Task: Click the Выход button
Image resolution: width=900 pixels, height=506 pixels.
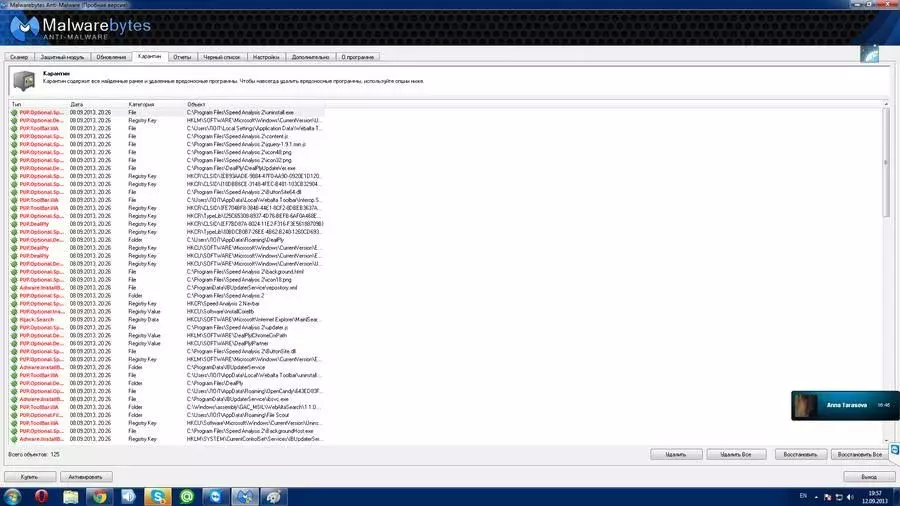Action: (x=868, y=477)
